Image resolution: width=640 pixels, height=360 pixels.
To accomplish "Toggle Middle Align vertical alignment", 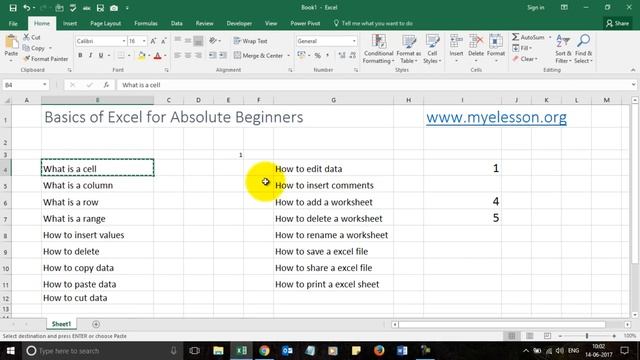I will tap(188, 41).
